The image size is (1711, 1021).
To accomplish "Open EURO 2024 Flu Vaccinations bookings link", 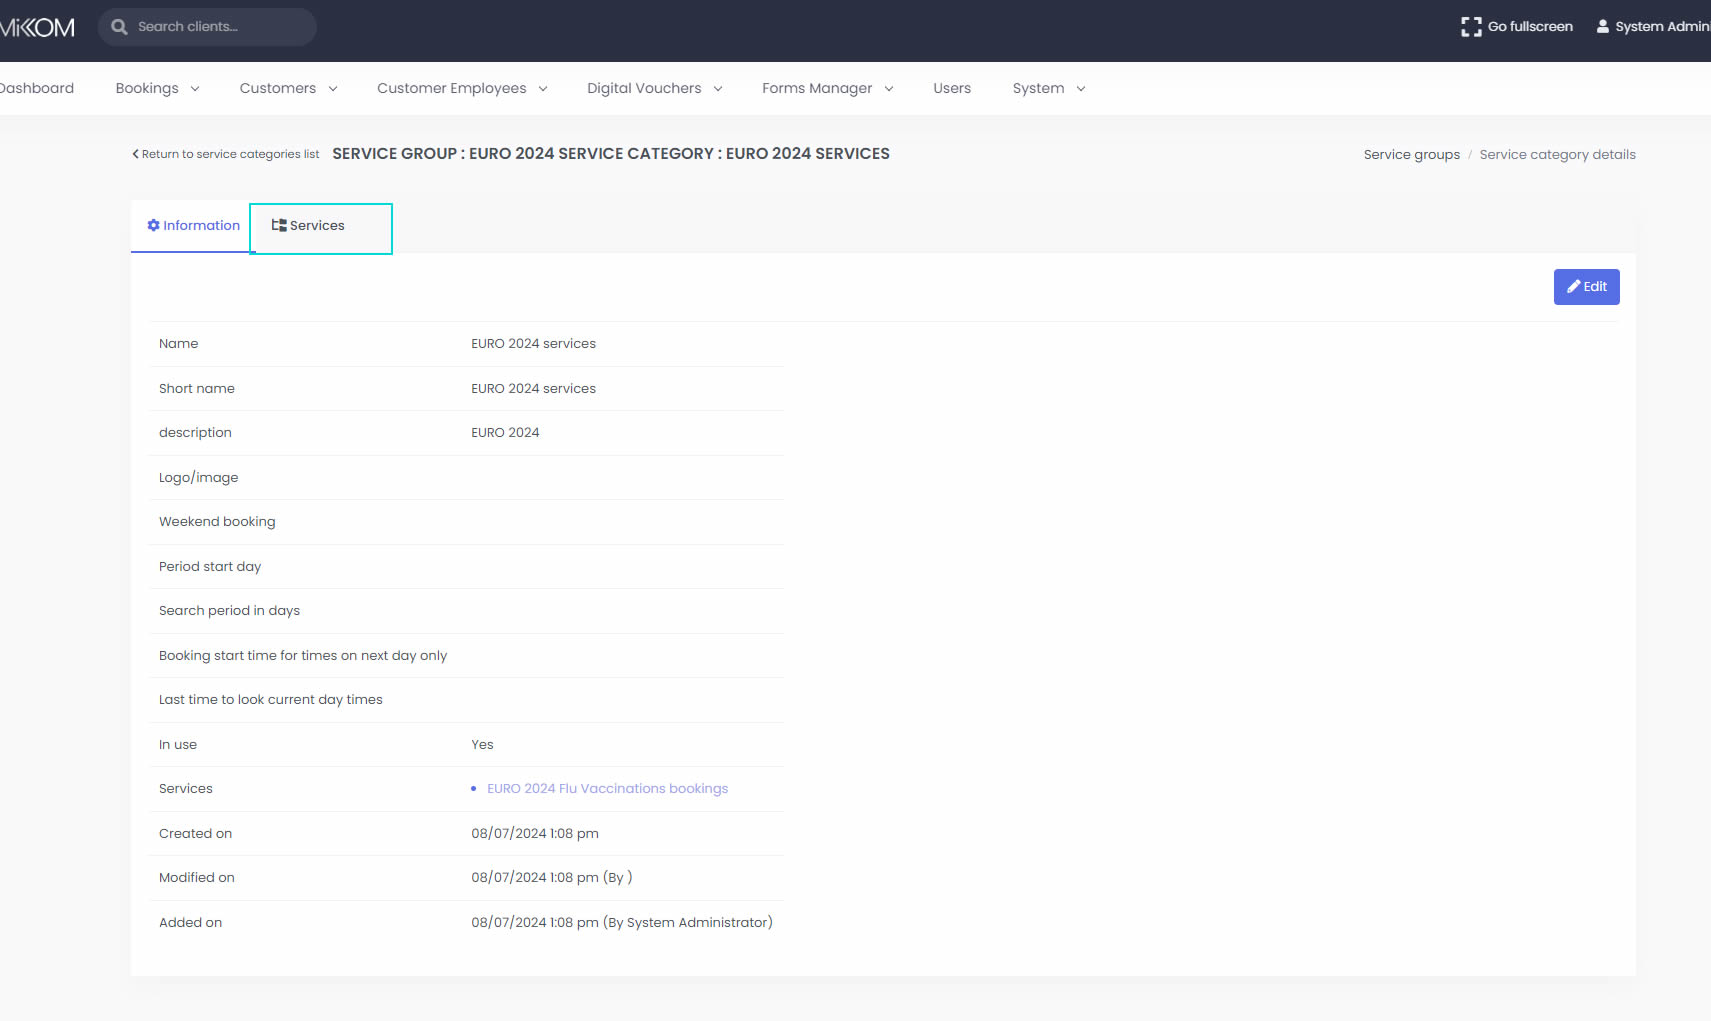I will (x=607, y=789).
